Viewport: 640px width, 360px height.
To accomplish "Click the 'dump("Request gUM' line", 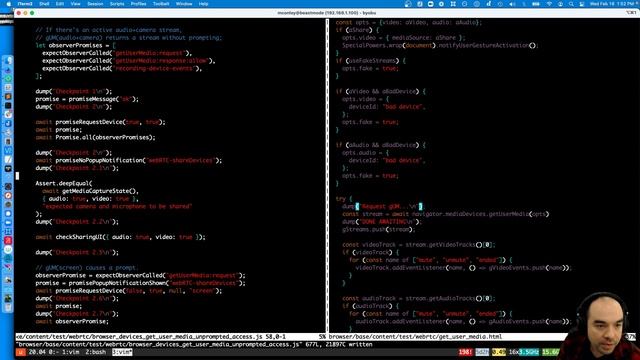I will pyautogui.click(x=384, y=207).
